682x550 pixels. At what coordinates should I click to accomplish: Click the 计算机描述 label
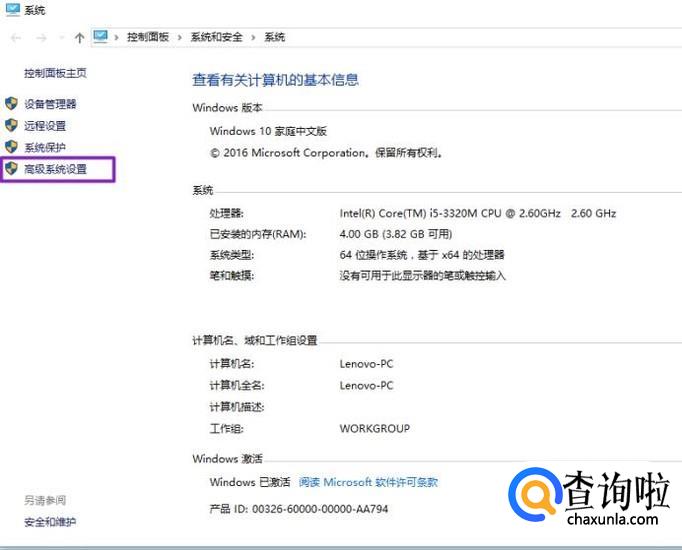pos(237,407)
